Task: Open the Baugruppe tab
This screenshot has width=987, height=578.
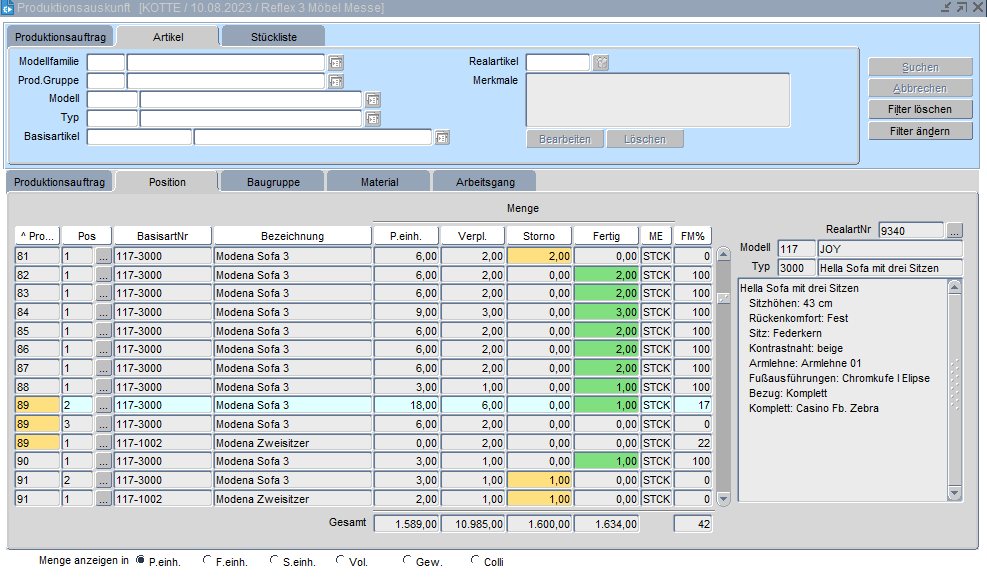Action: pos(273,182)
